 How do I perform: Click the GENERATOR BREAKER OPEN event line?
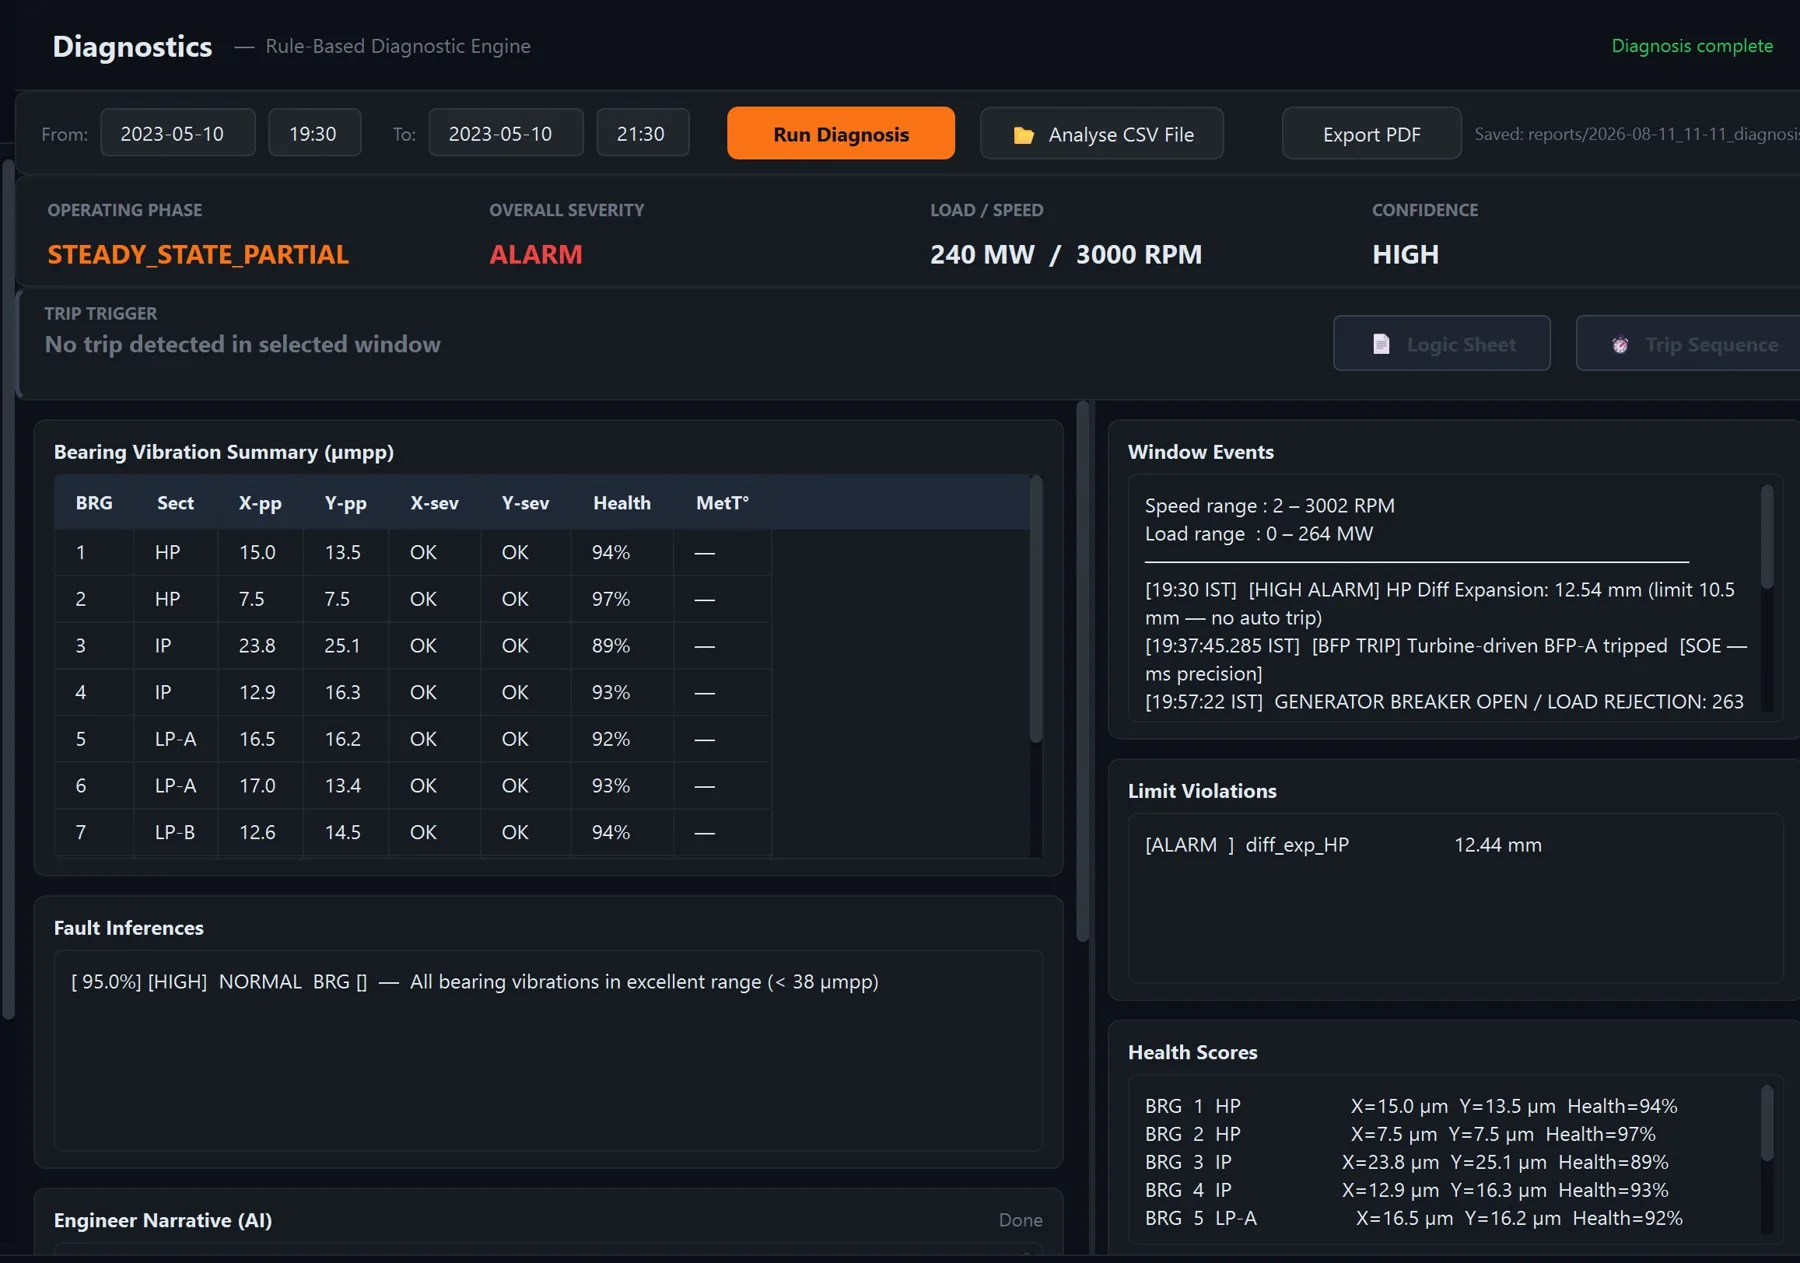1444,701
